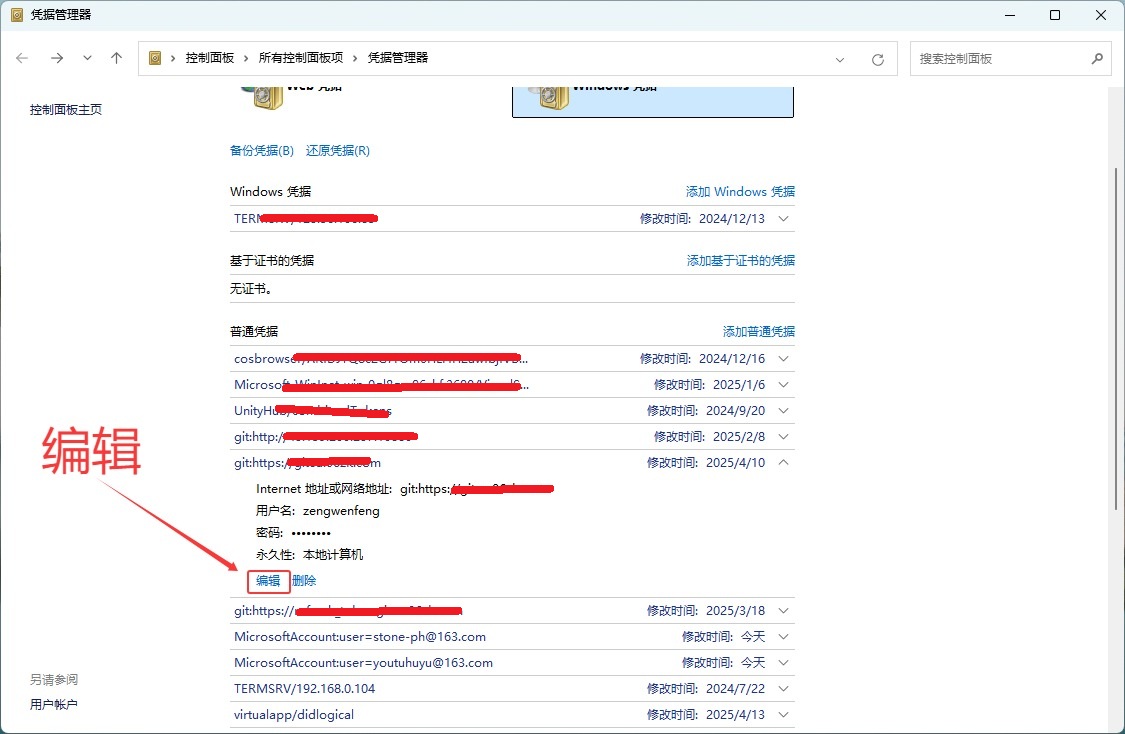The height and width of the screenshot is (734, 1125).
Task: Edit the zengwenfeng credential via 编辑
Action: tap(268, 580)
